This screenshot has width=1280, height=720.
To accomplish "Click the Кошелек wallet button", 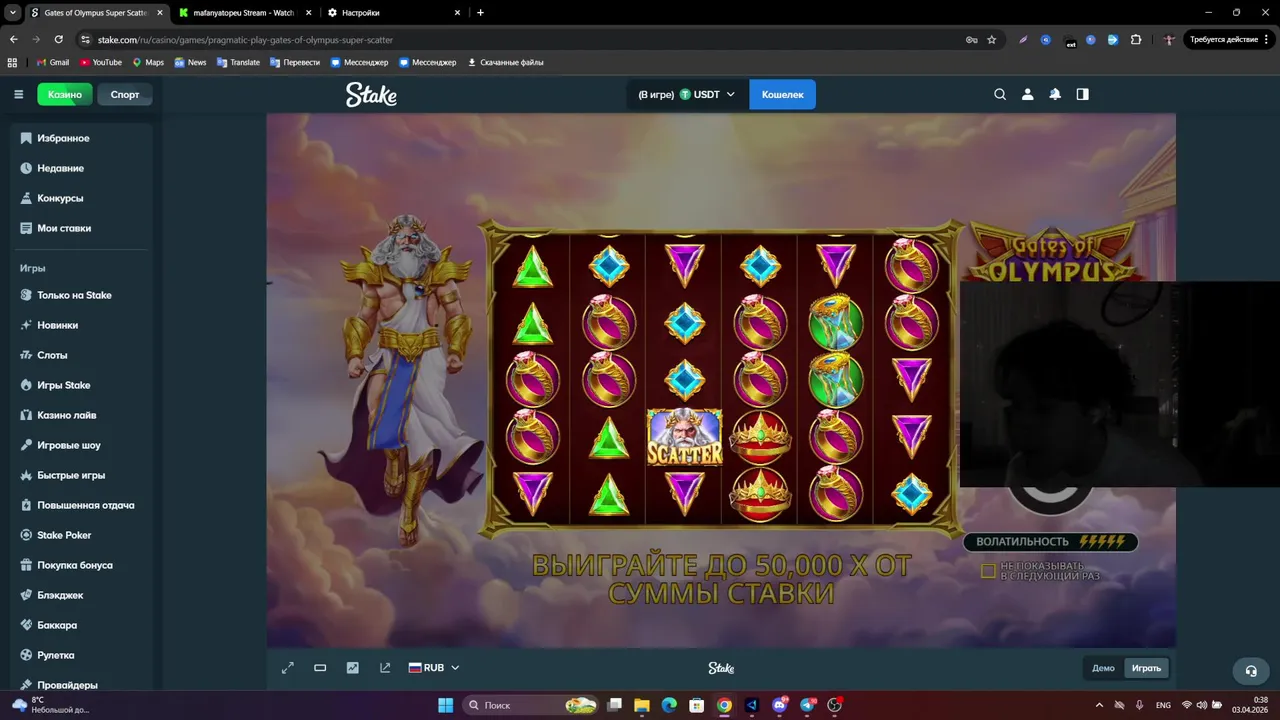I will point(782,94).
